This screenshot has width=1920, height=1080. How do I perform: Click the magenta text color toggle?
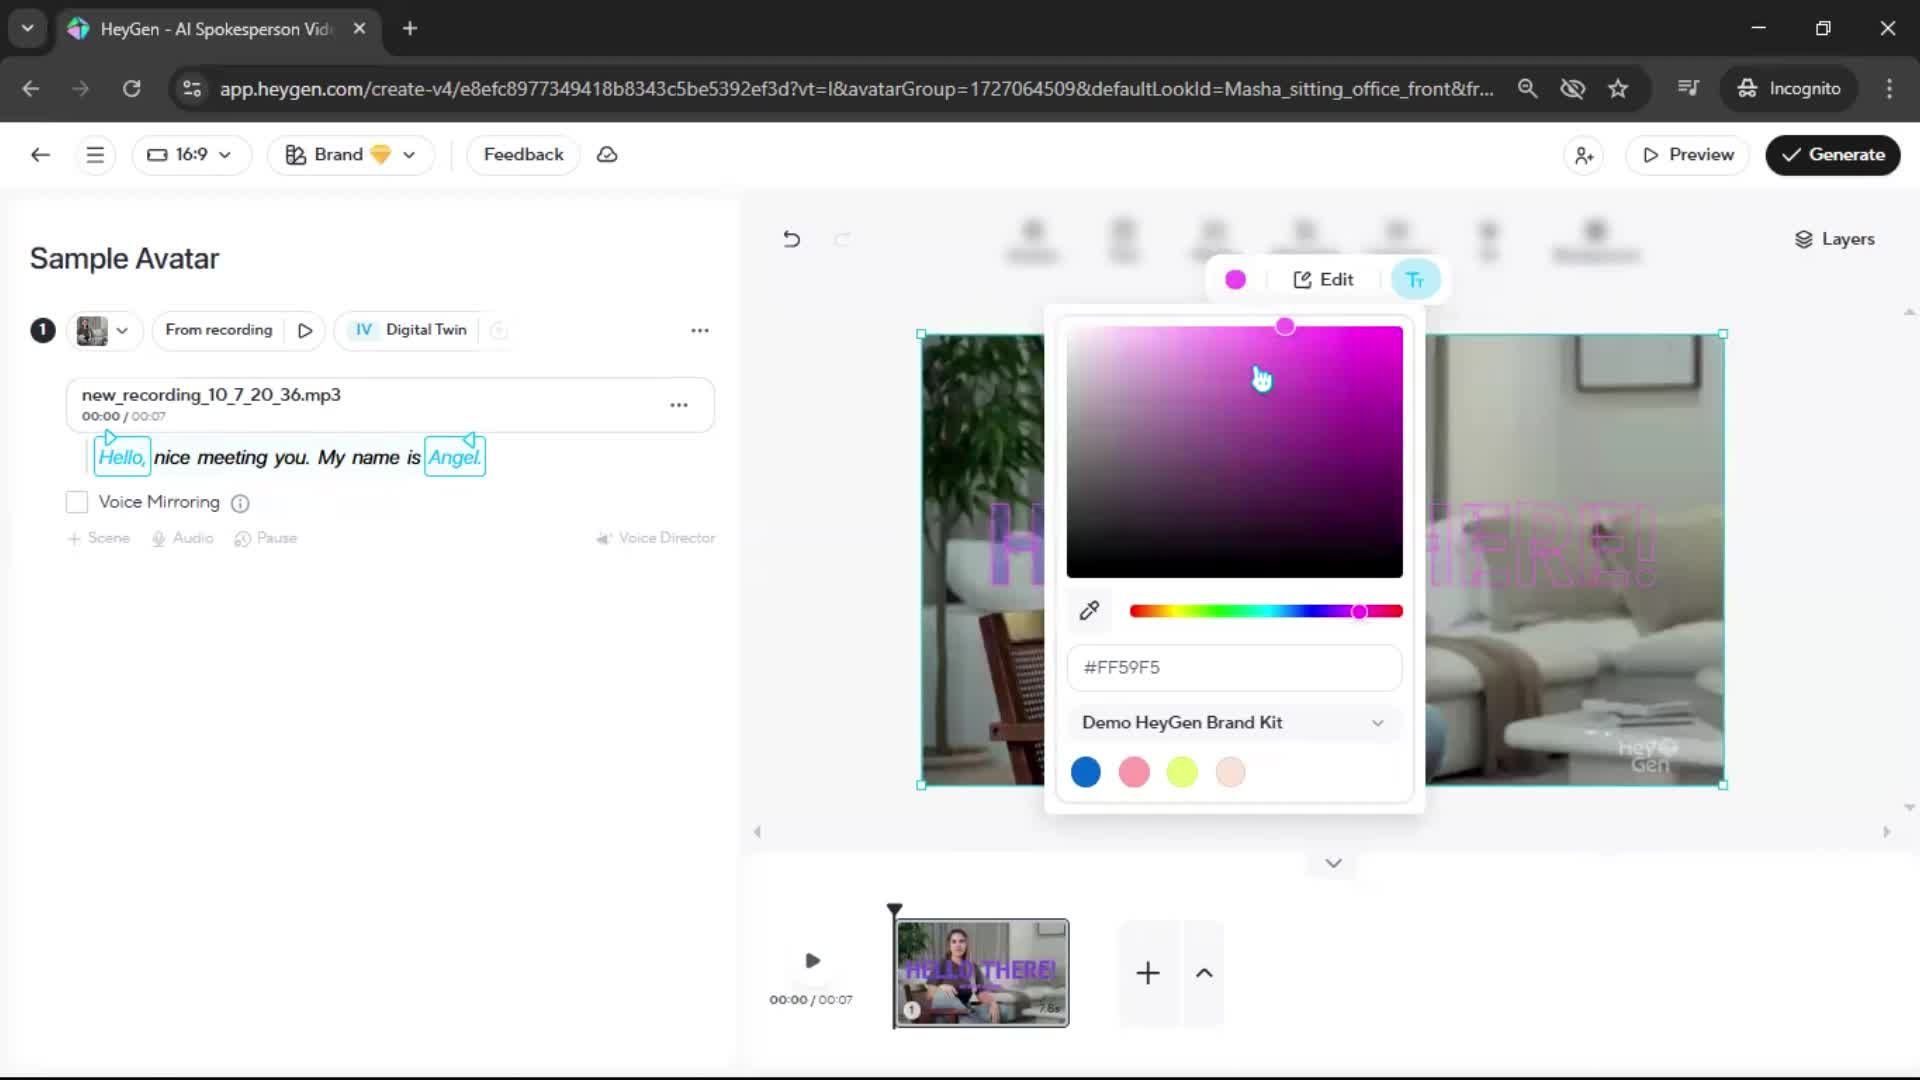1236,280
